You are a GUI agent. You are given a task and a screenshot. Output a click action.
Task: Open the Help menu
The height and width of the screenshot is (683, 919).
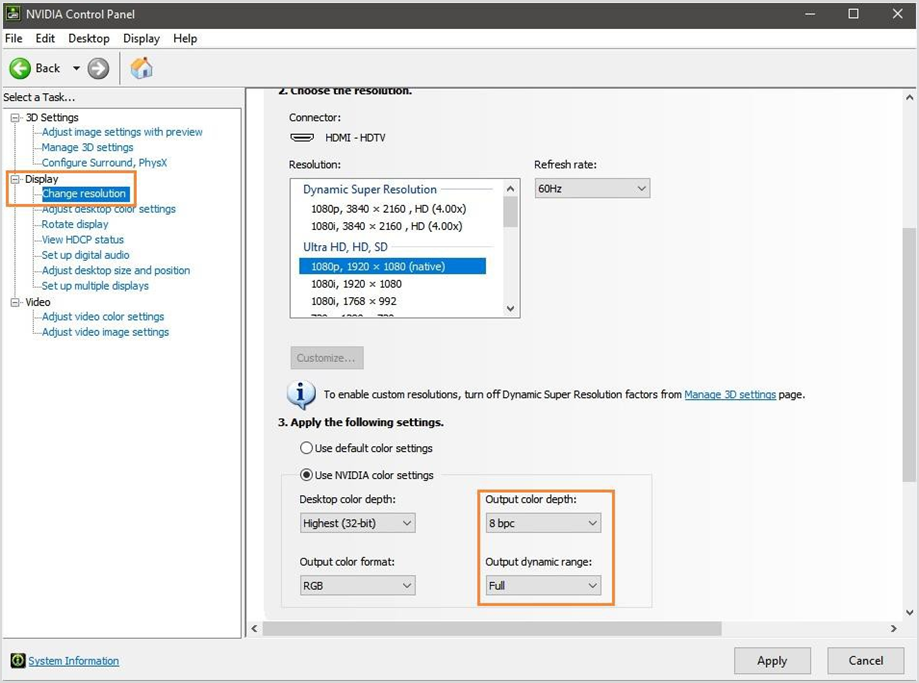[x=185, y=38]
